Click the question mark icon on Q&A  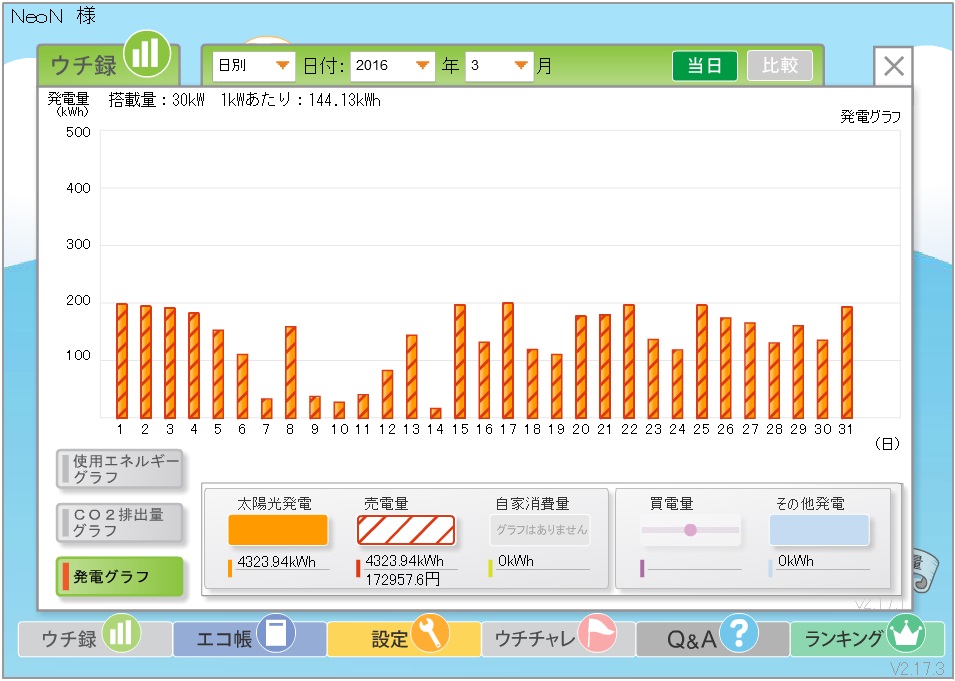(739, 633)
